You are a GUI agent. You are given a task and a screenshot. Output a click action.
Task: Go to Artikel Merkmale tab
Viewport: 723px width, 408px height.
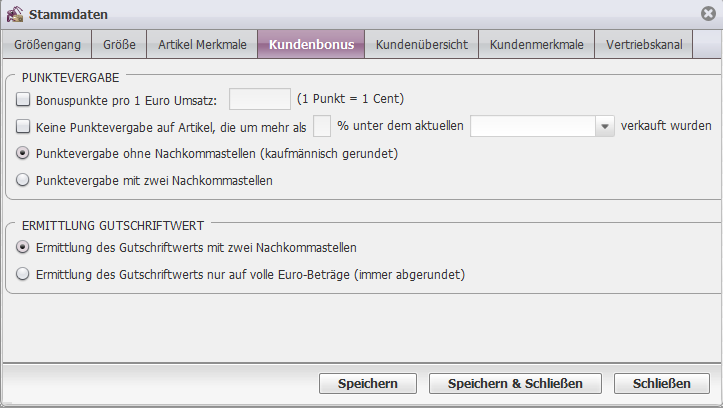tap(202, 44)
